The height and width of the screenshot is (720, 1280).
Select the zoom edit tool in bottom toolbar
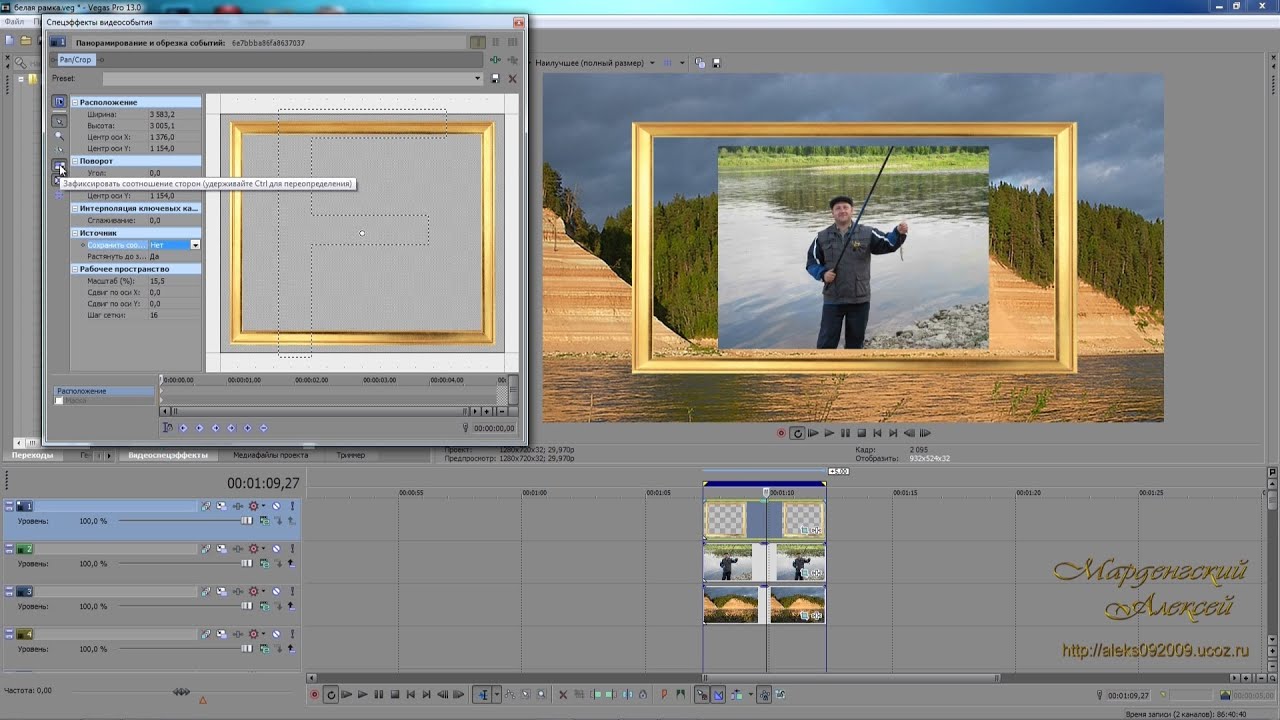click(x=542, y=695)
